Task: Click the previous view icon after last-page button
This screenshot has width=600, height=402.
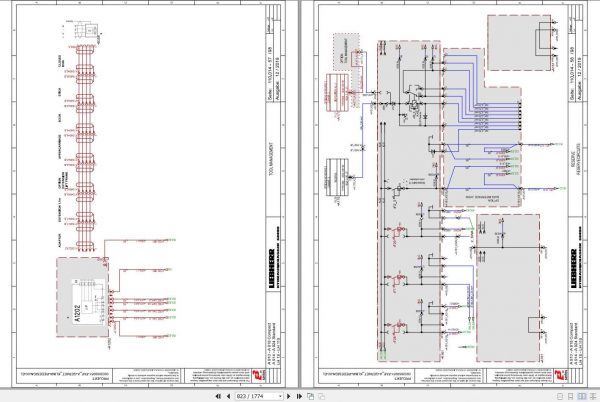Action: [x=311, y=396]
